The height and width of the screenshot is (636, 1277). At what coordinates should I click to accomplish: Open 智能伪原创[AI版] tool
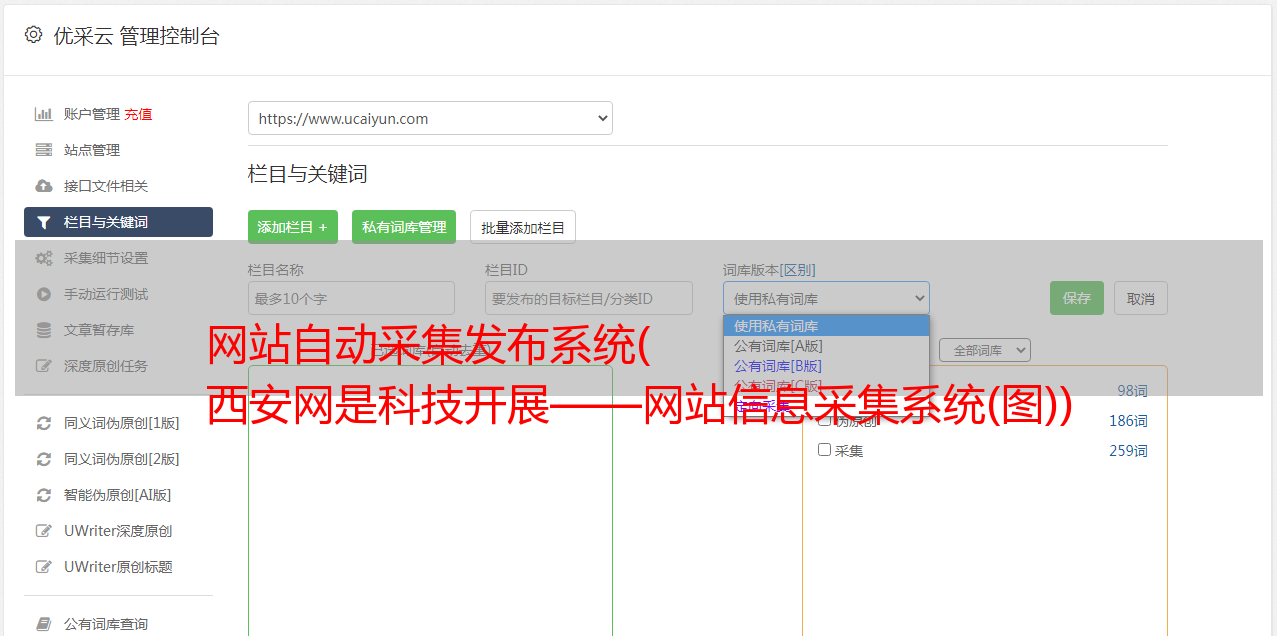(118, 495)
